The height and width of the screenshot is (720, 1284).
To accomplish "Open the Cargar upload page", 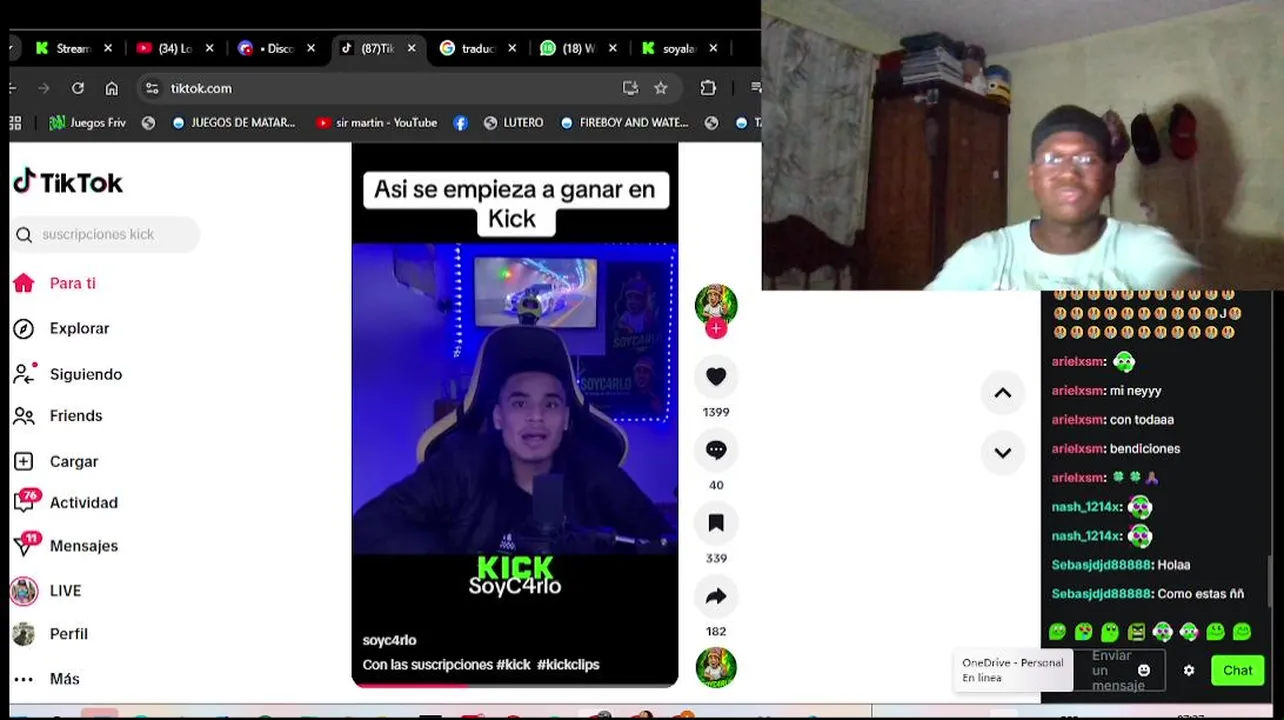I will [x=56, y=461].
